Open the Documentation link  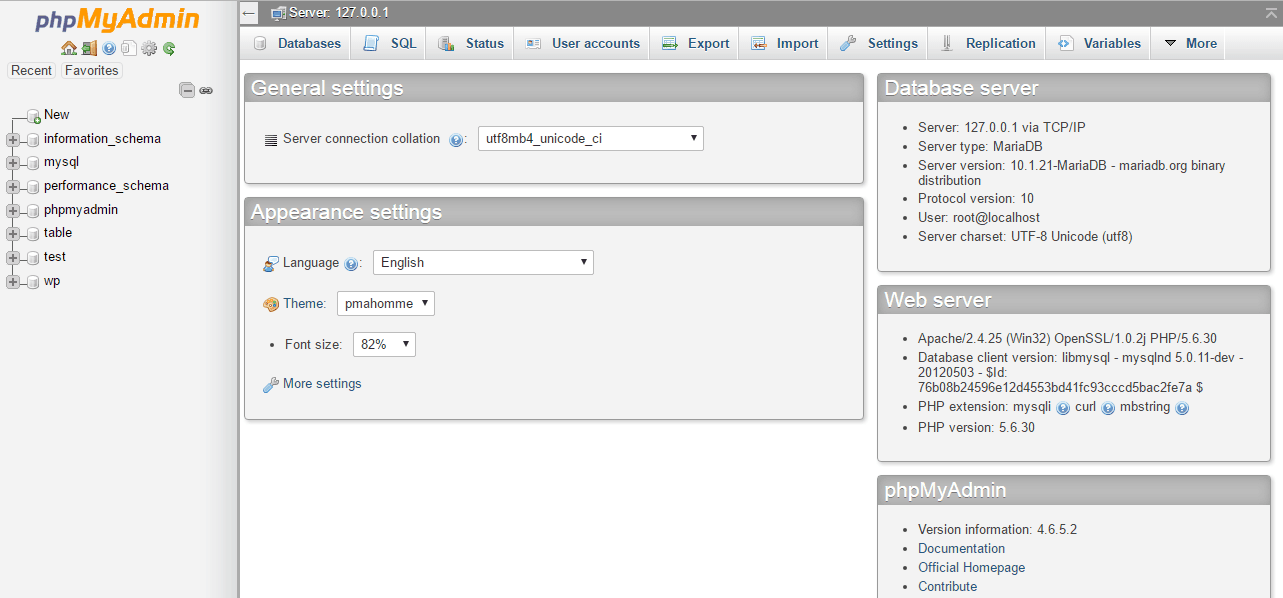tap(962, 549)
